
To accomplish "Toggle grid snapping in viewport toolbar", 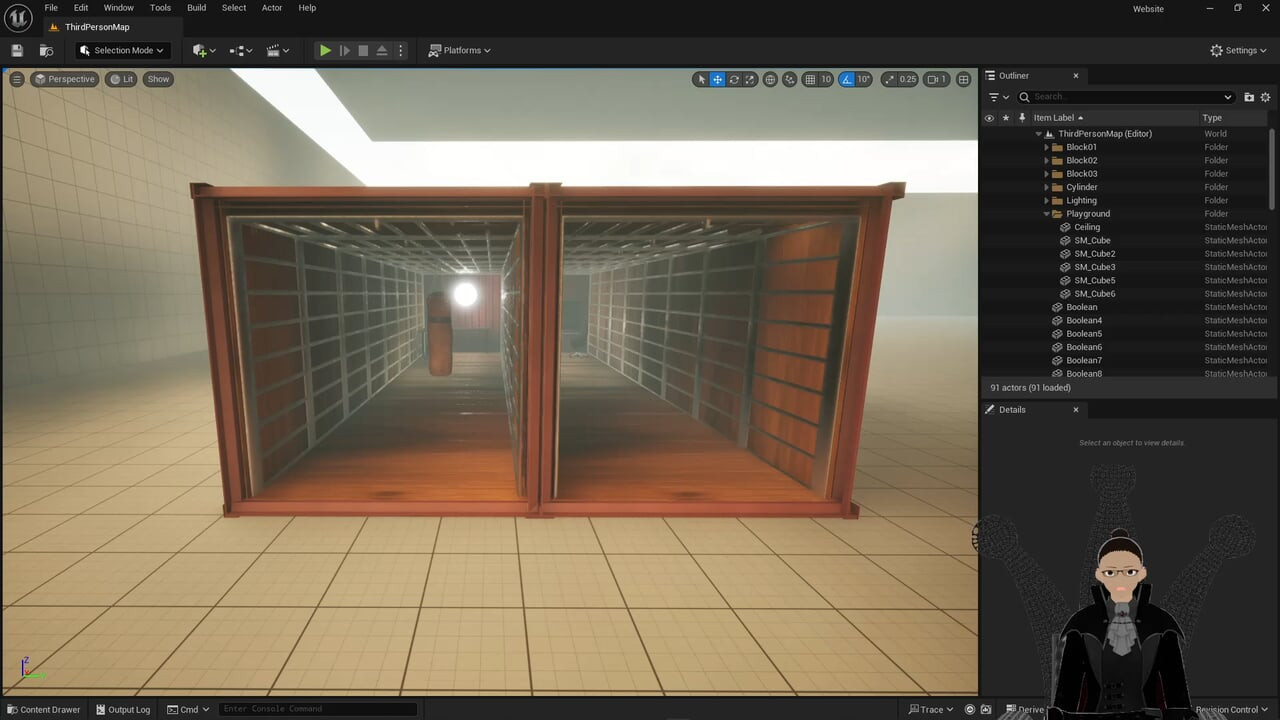I will click(x=810, y=79).
